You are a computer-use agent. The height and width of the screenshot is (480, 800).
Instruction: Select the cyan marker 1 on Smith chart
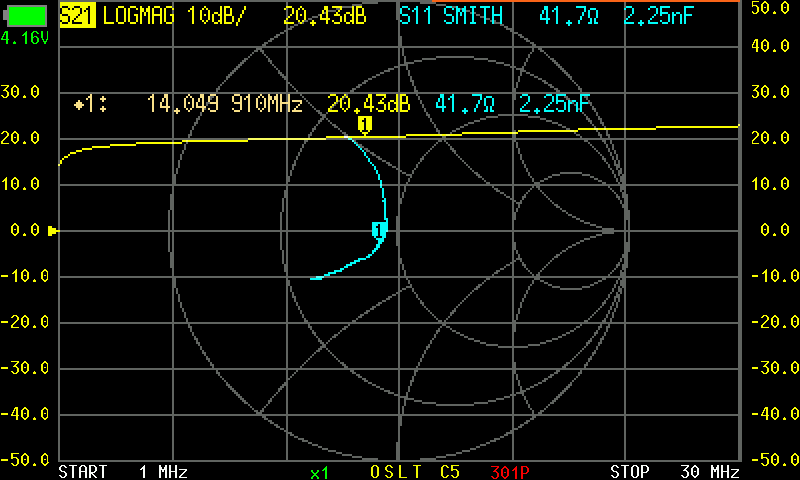pyautogui.click(x=378, y=230)
